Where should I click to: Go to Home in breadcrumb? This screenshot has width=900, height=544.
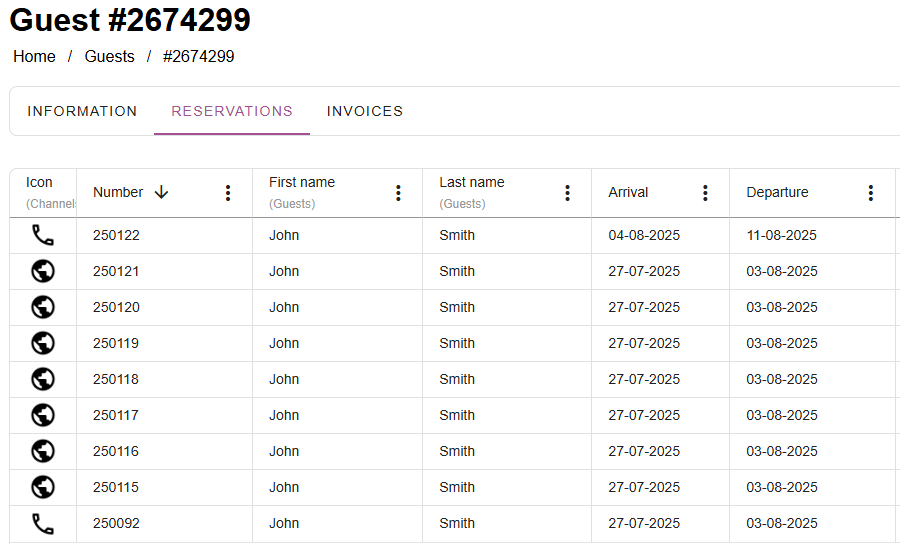click(x=34, y=56)
